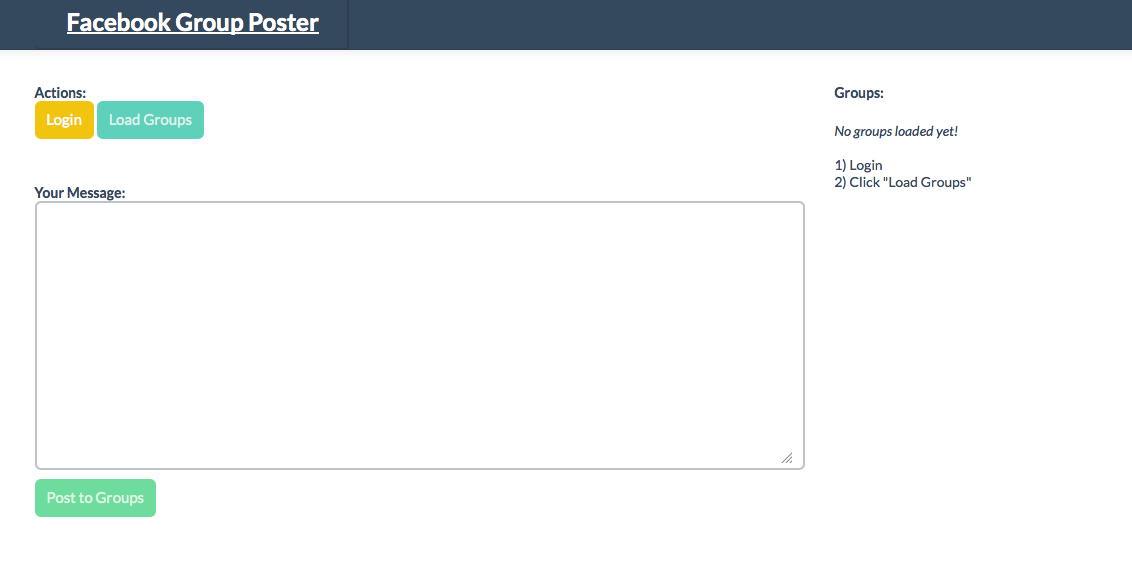Select the word "Poster" in the header title
The image size is (1132, 577).
tap(283, 22)
